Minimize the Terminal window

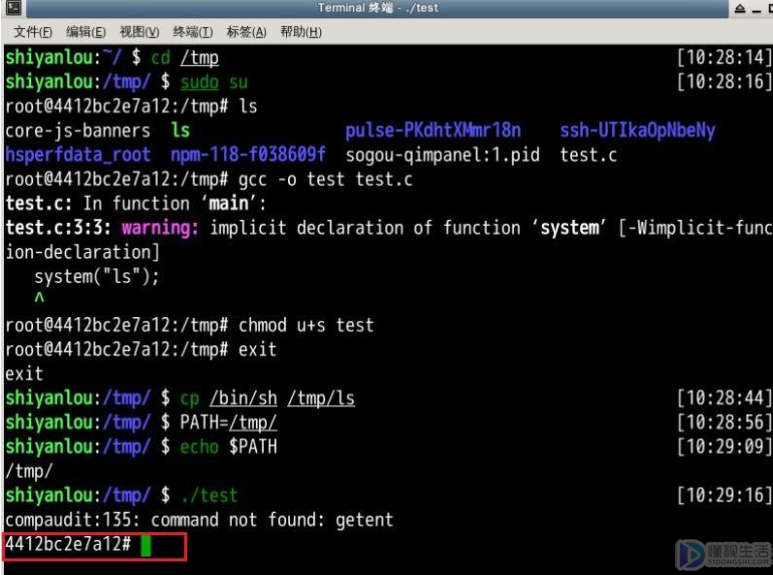pyautogui.click(x=757, y=10)
